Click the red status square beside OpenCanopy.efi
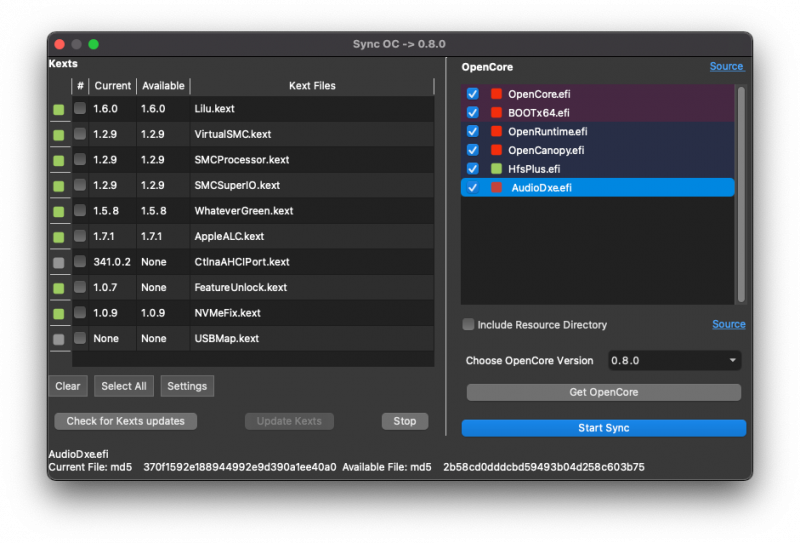800x543 pixels. 496,150
